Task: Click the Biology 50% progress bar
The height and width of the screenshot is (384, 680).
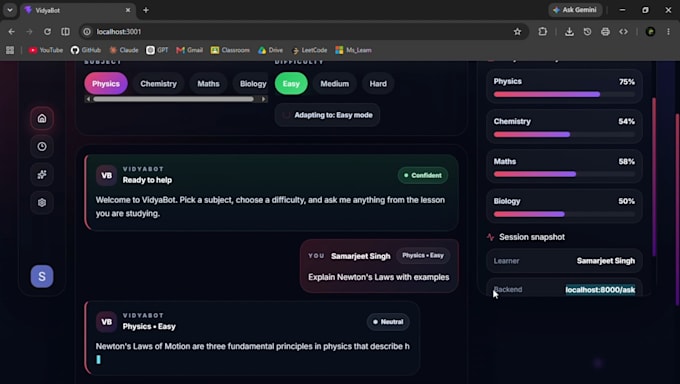Action: point(564,214)
